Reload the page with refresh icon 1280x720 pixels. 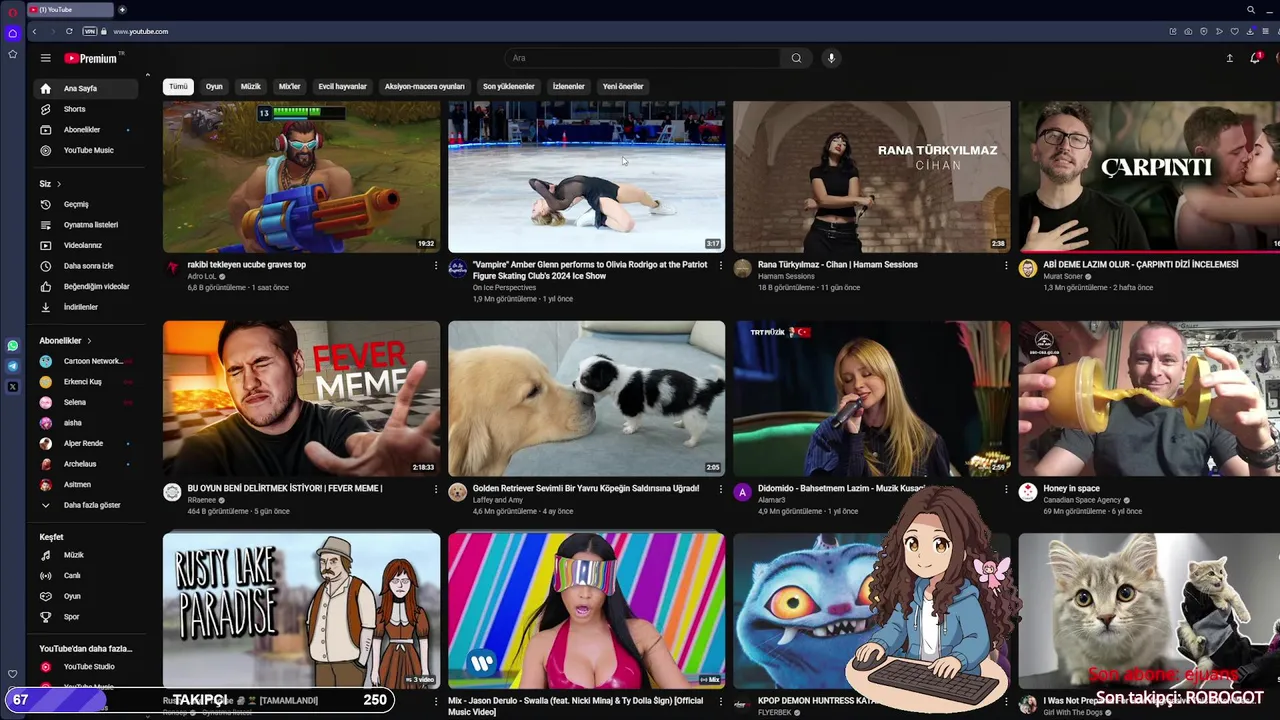tap(69, 31)
